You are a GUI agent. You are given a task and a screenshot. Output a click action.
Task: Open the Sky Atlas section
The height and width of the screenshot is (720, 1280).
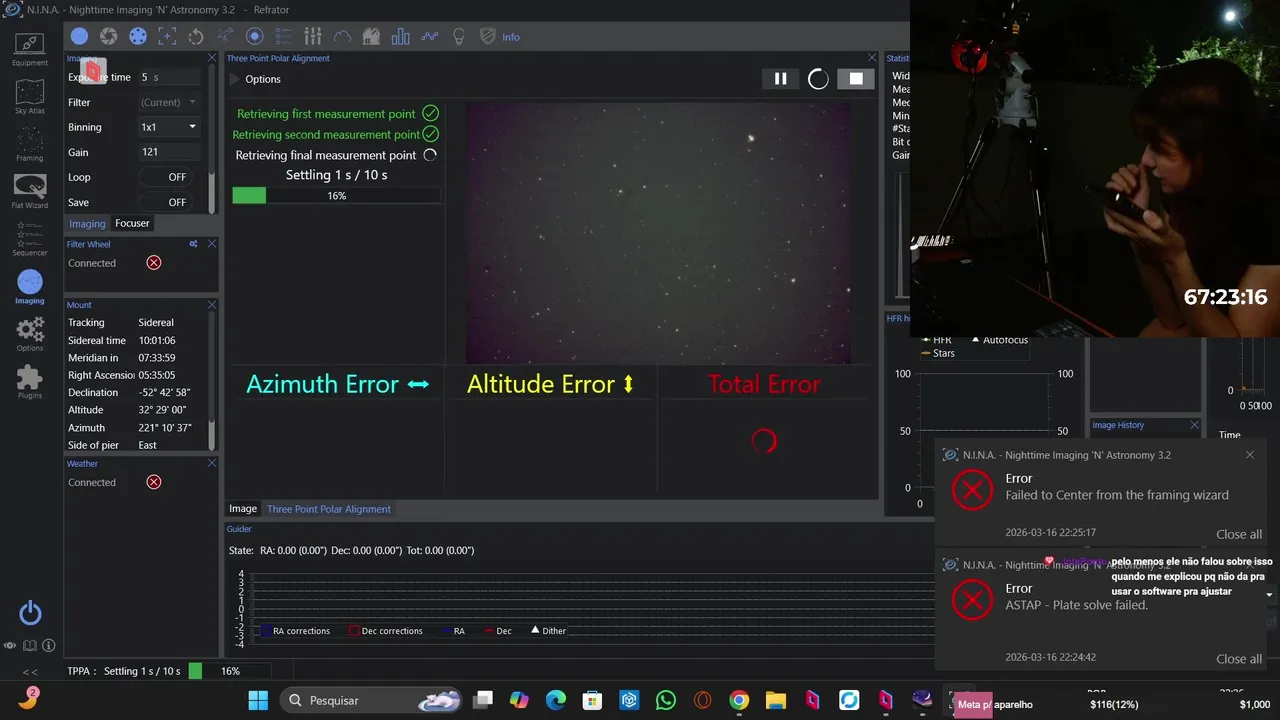click(x=30, y=97)
